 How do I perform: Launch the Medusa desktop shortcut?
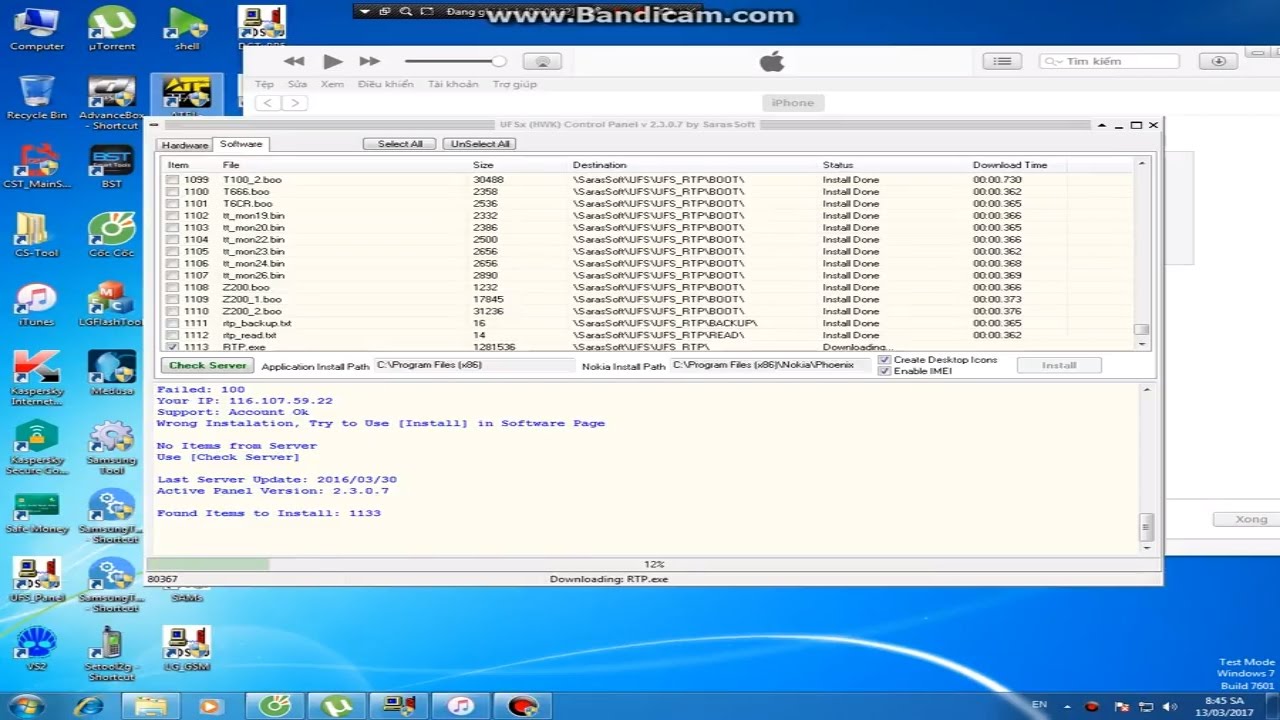[112, 373]
